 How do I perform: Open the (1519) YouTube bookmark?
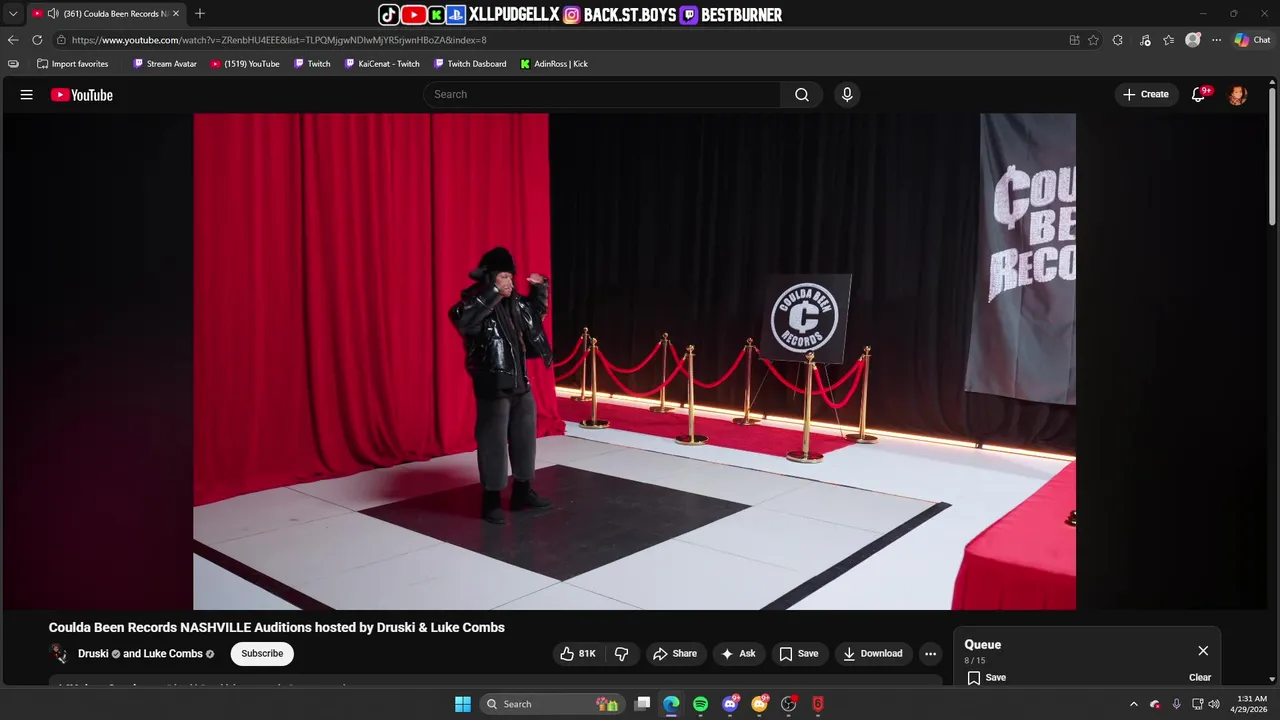[x=245, y=64]
